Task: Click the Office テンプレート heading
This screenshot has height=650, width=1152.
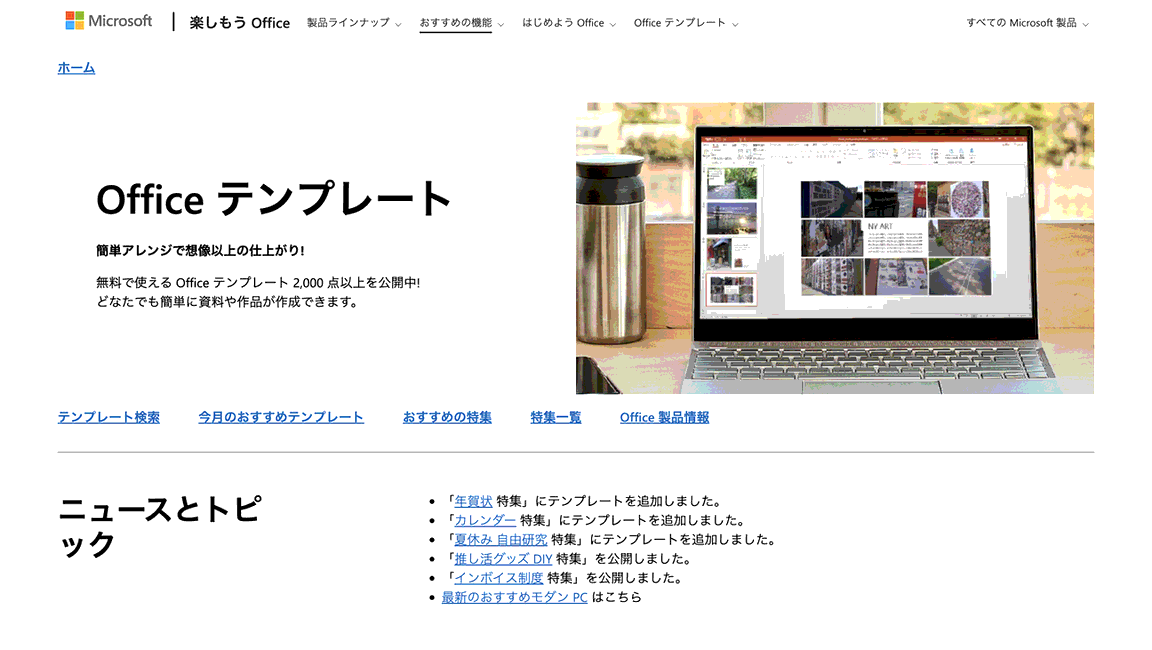Action: tap(273, 199)
